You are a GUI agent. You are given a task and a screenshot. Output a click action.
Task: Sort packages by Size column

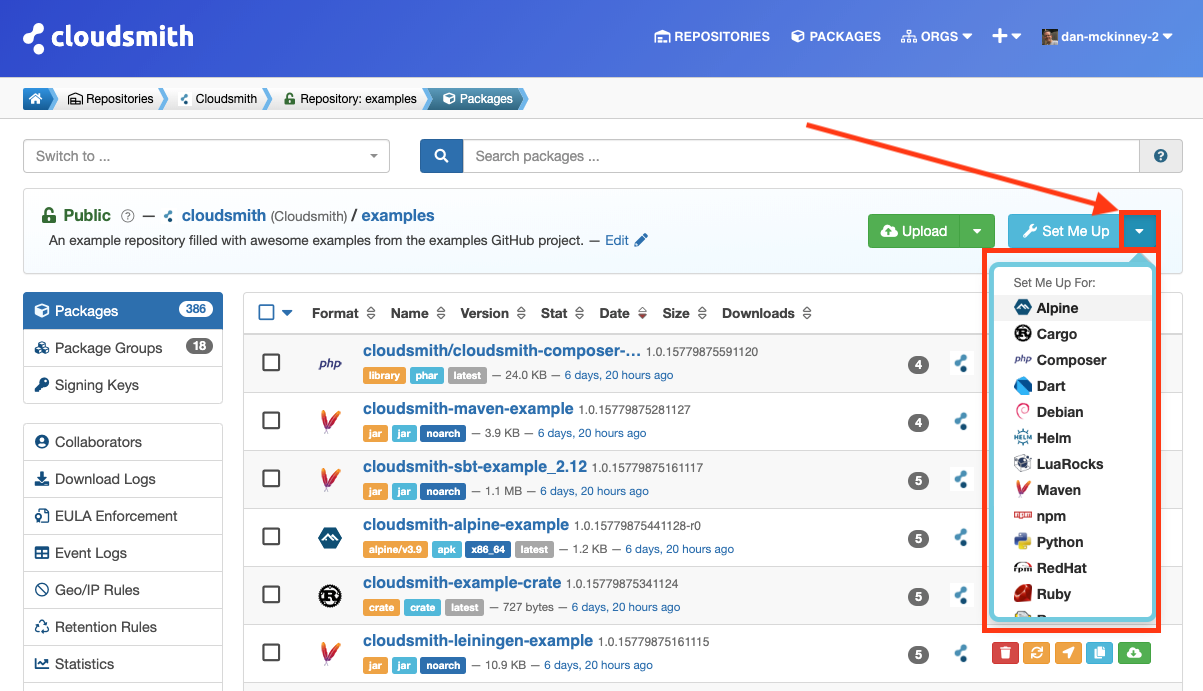tap(685, 313)
